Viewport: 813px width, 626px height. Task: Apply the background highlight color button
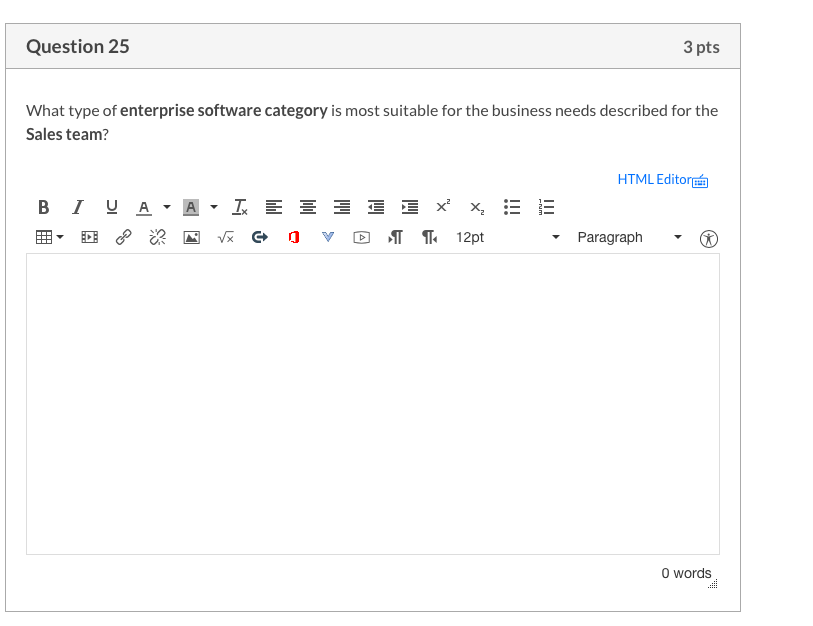tap(191, 207)
